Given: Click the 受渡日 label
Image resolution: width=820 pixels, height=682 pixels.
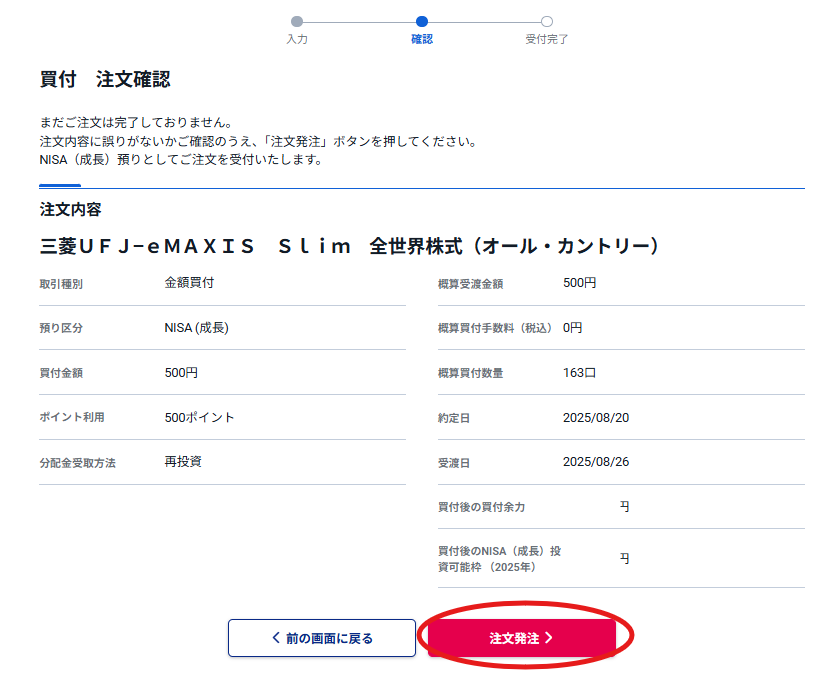Looking at the screenshot, I should (x=454, y=463).
